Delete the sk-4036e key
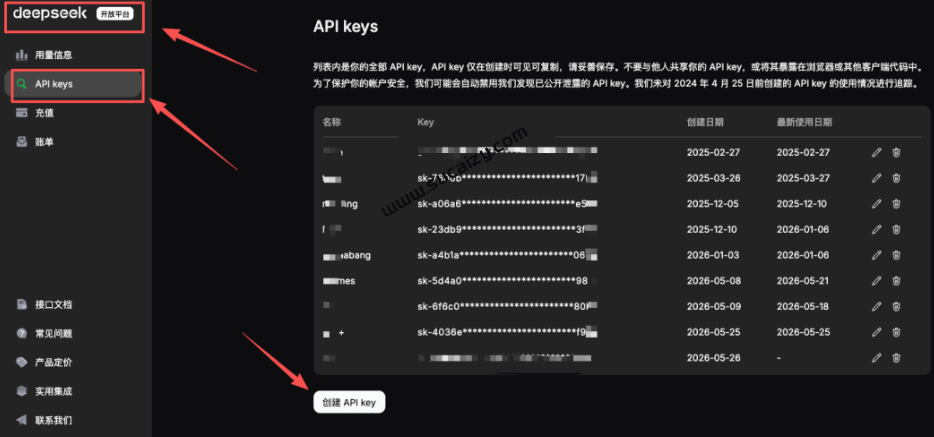934x437 pixels. pos(896,332)
